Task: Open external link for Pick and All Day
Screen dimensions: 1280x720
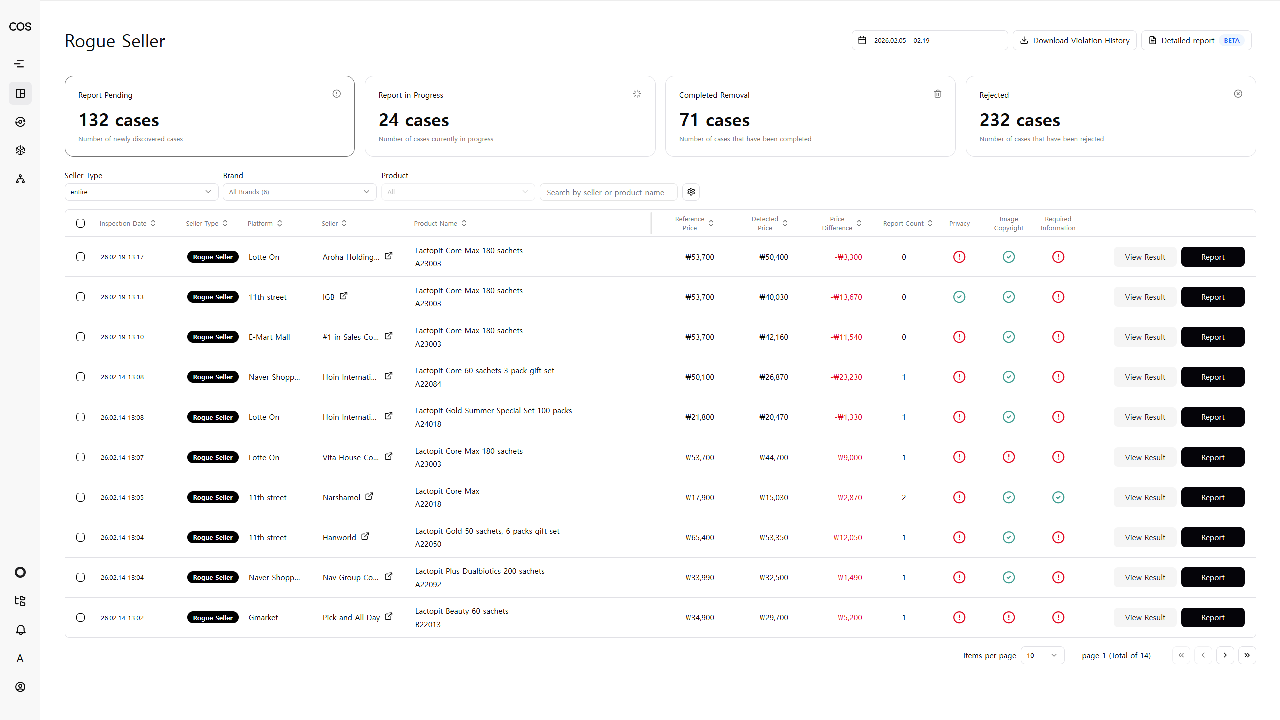Action: point(389,616)
